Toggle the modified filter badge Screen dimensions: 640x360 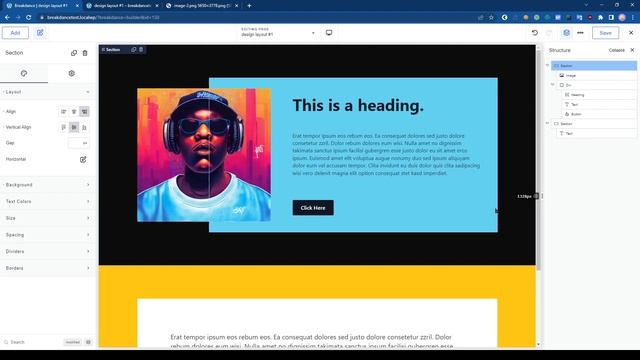click(73, 342)
